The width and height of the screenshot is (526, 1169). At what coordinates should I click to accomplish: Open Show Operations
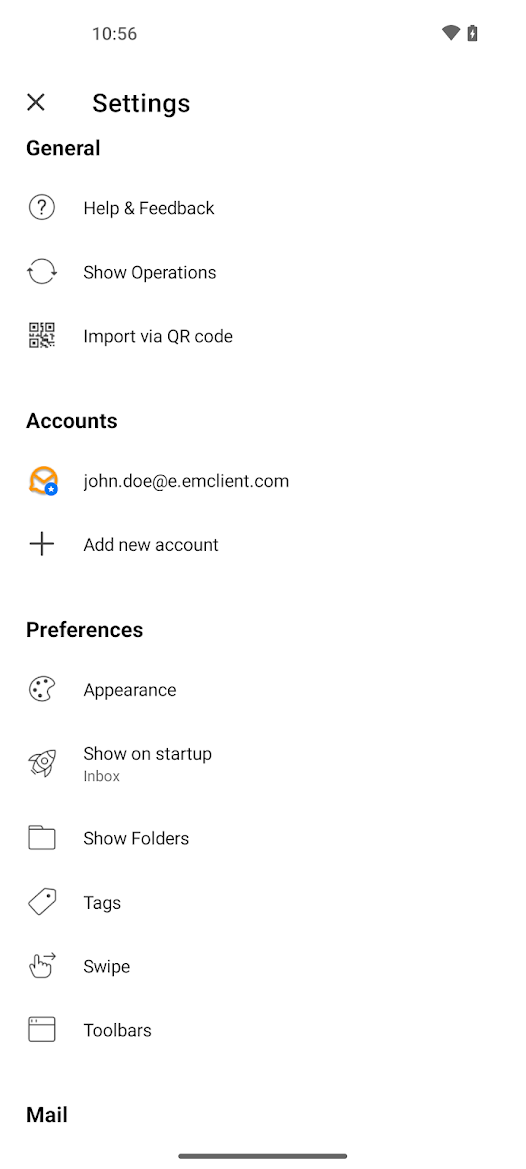point(263,272)
